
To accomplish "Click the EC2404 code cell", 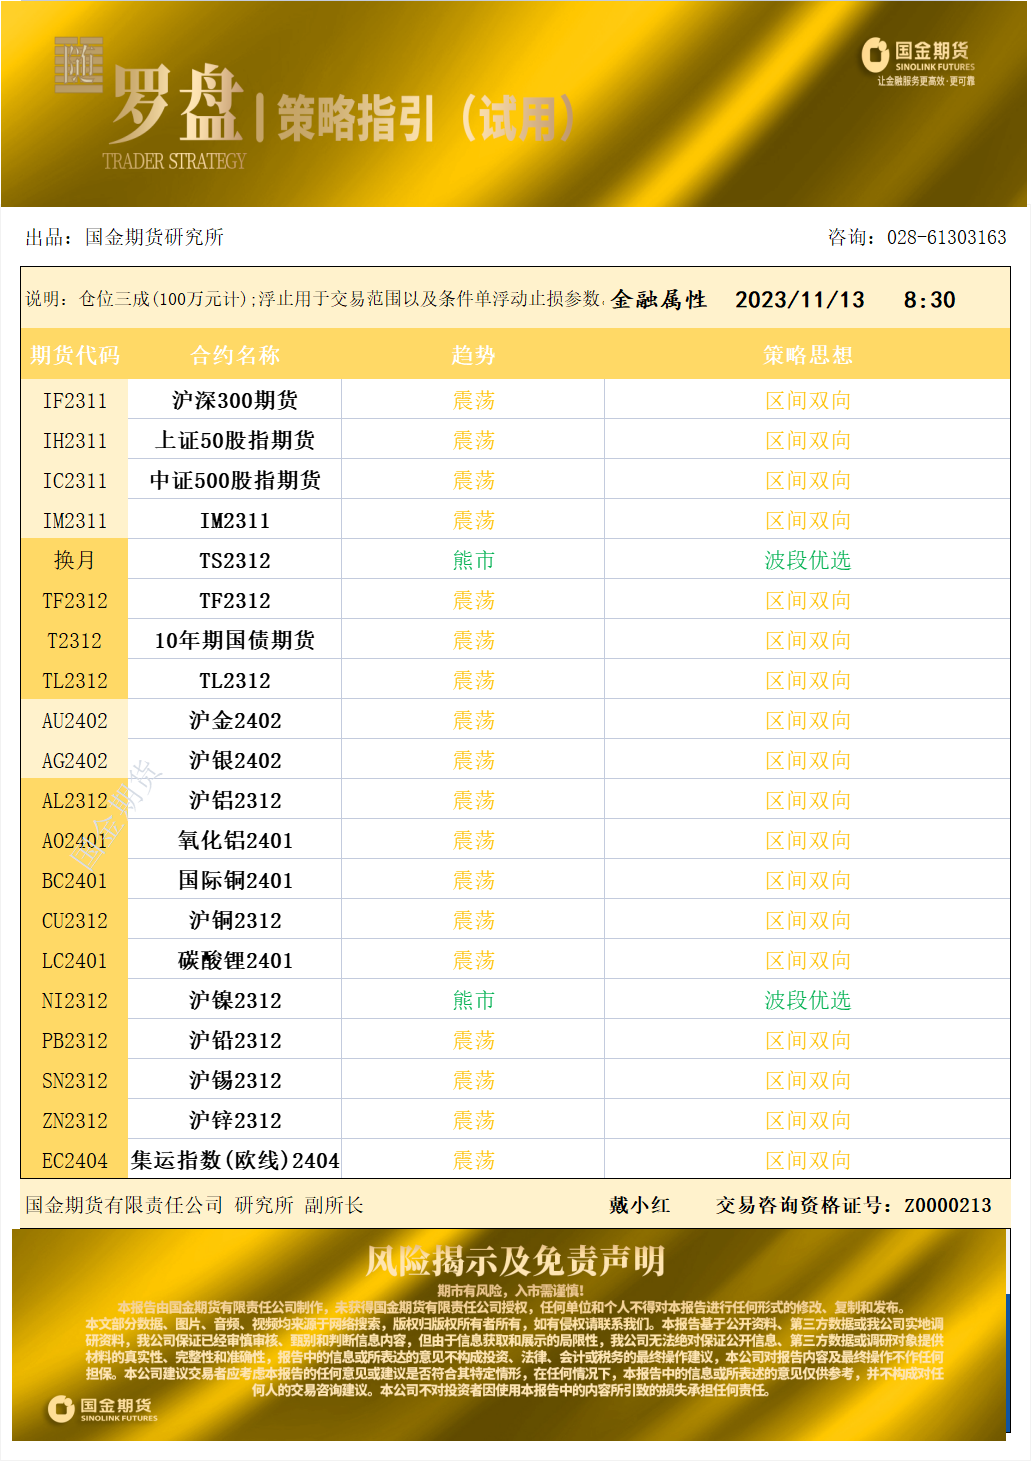I will coord(75,1160).
